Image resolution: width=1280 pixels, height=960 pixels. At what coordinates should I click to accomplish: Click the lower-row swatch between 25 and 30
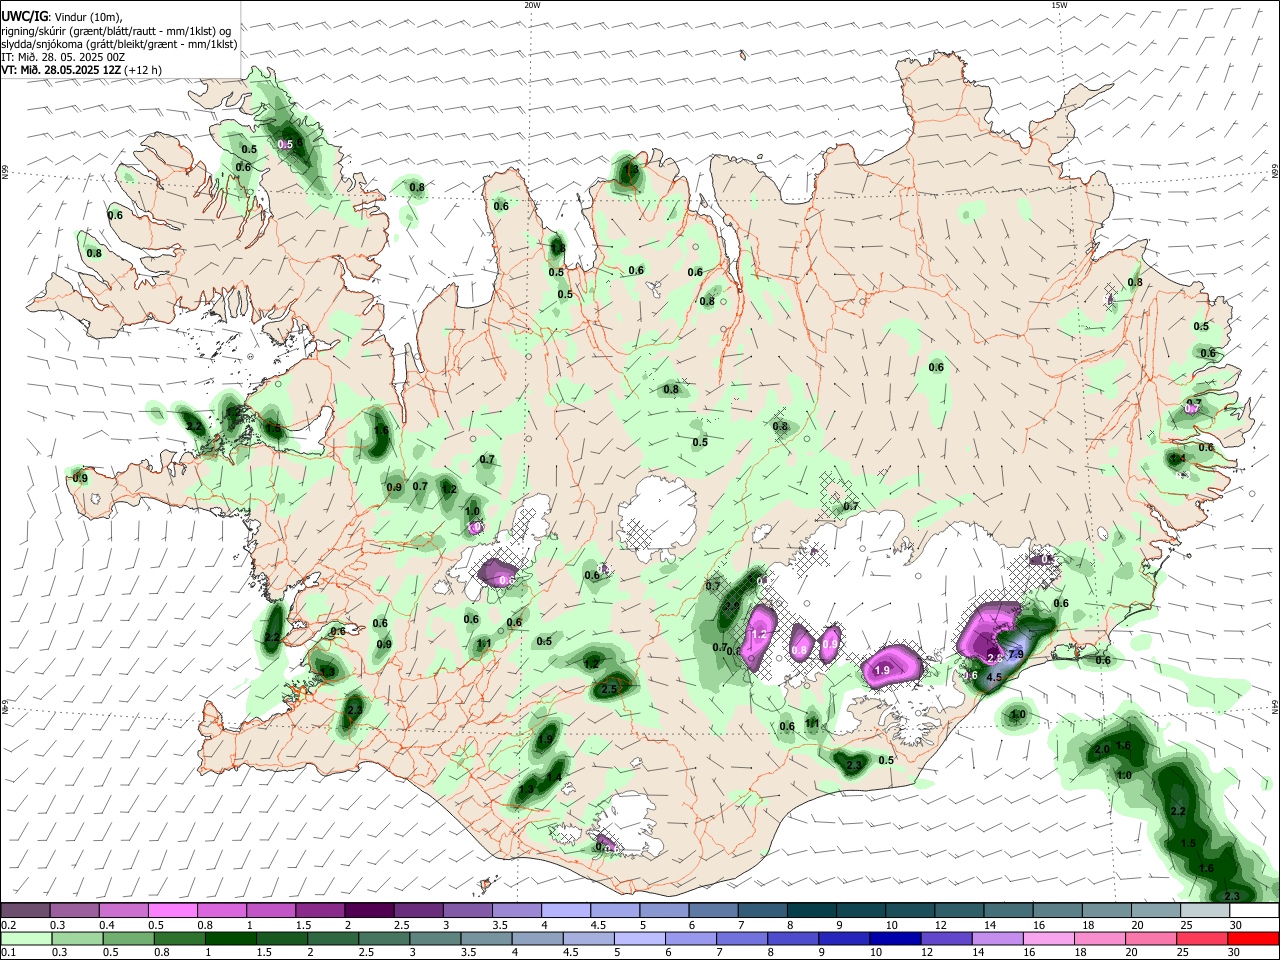[x=1202, y=939]
